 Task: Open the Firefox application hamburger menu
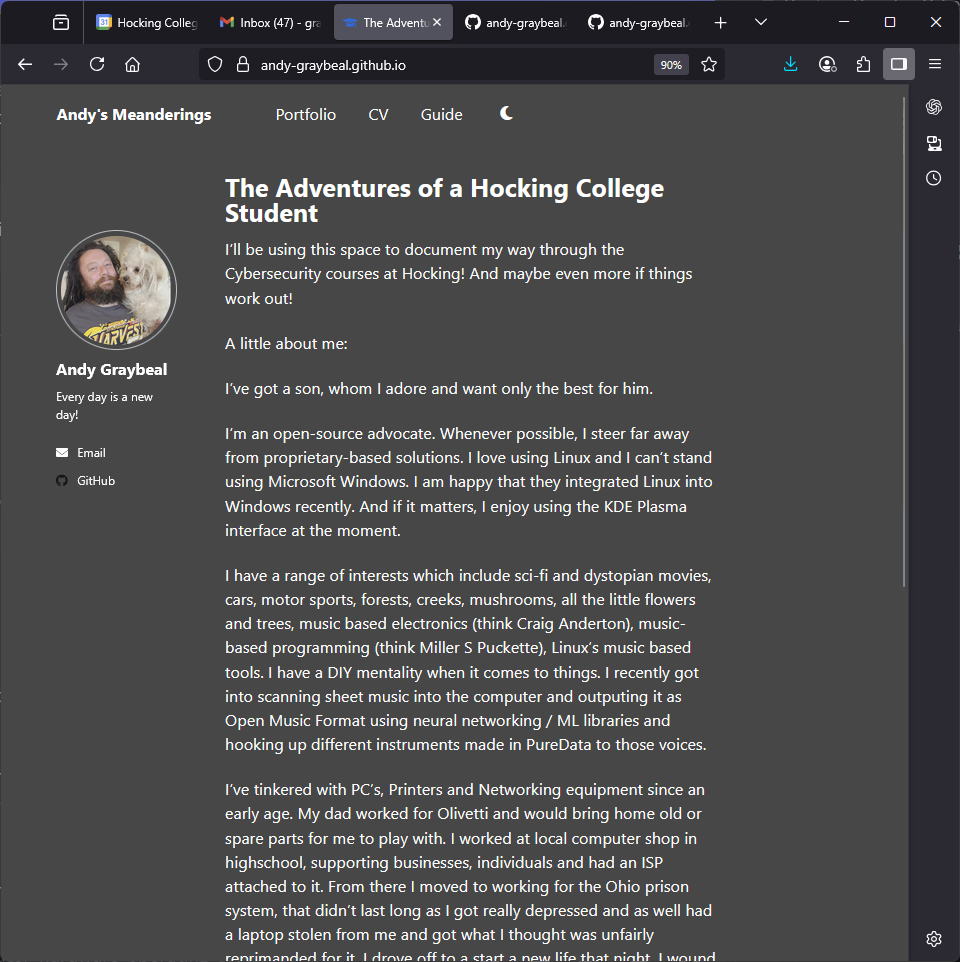(935, 64)
